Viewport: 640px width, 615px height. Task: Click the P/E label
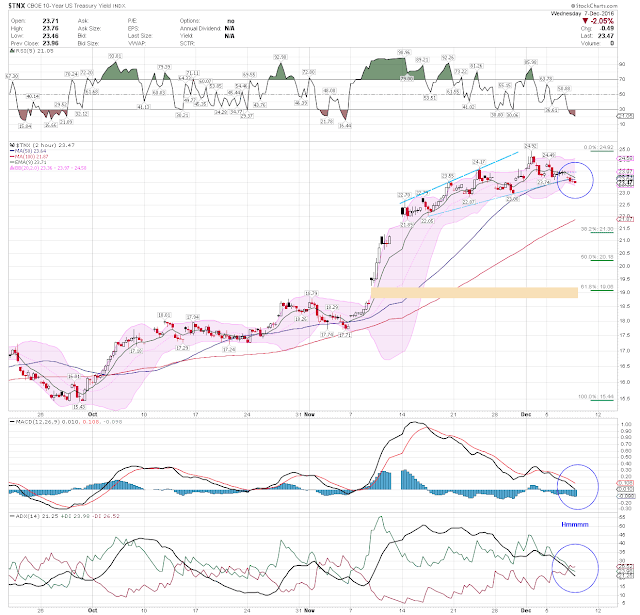coord(132,21)
